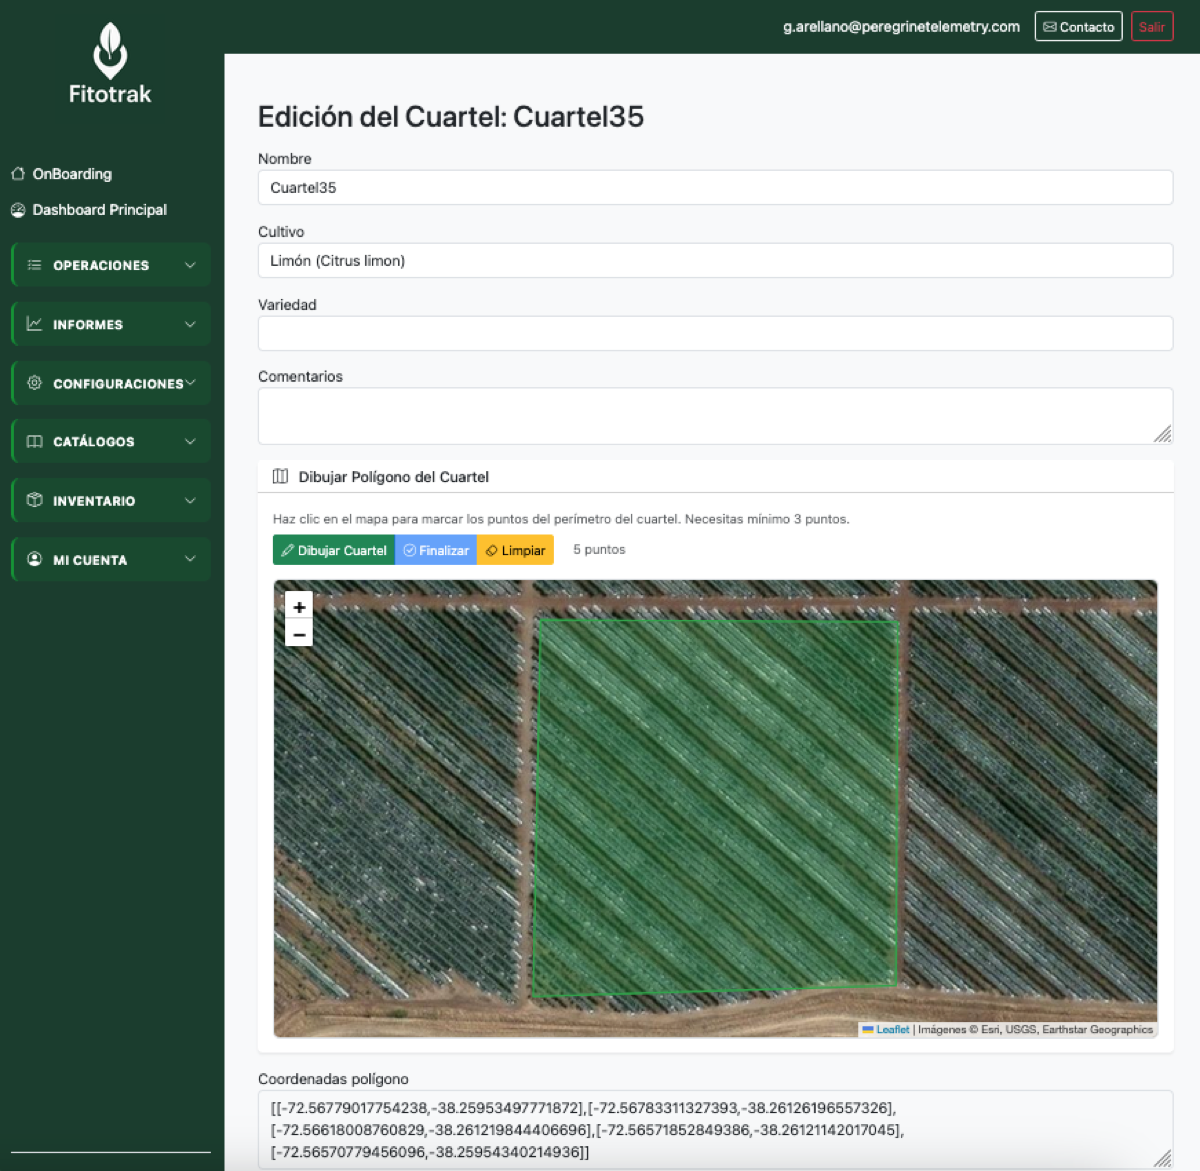Expand the Operaciones menu chevron
The height and width of the screenshot is (1171, 1200).
click(x=190, y=265)
